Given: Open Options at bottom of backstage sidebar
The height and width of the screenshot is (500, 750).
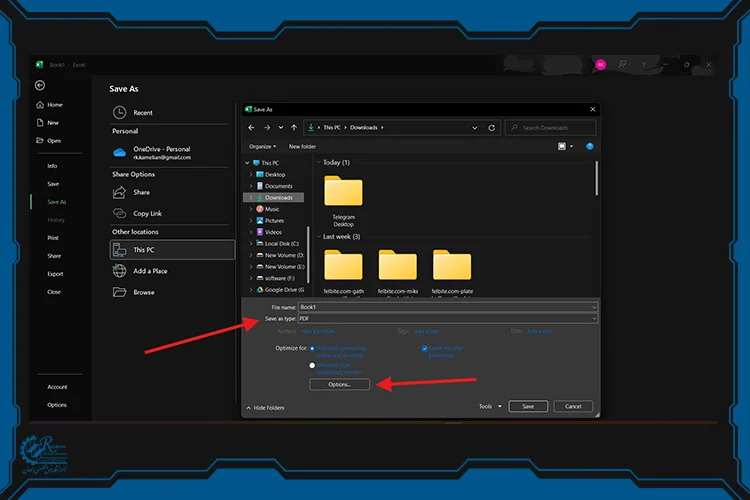Looking at the screenshot, I should click(57, 405).
